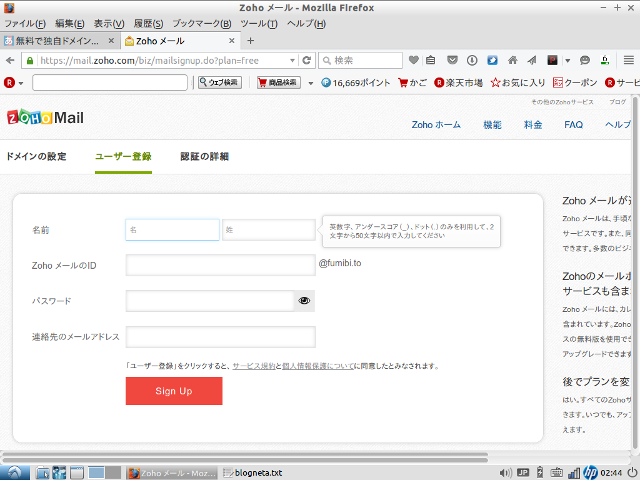Open the bookmarks list icon

click(x=431, y=60)
